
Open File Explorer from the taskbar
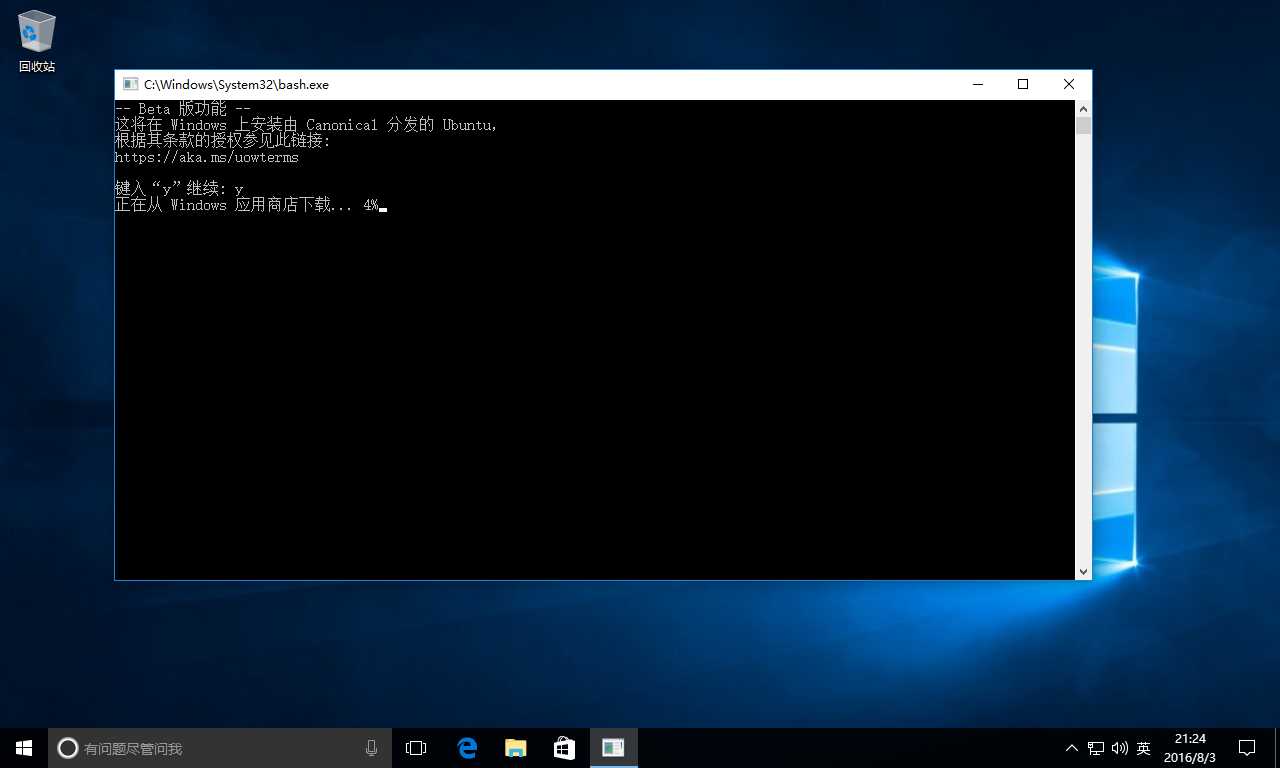tap(516, 748)
